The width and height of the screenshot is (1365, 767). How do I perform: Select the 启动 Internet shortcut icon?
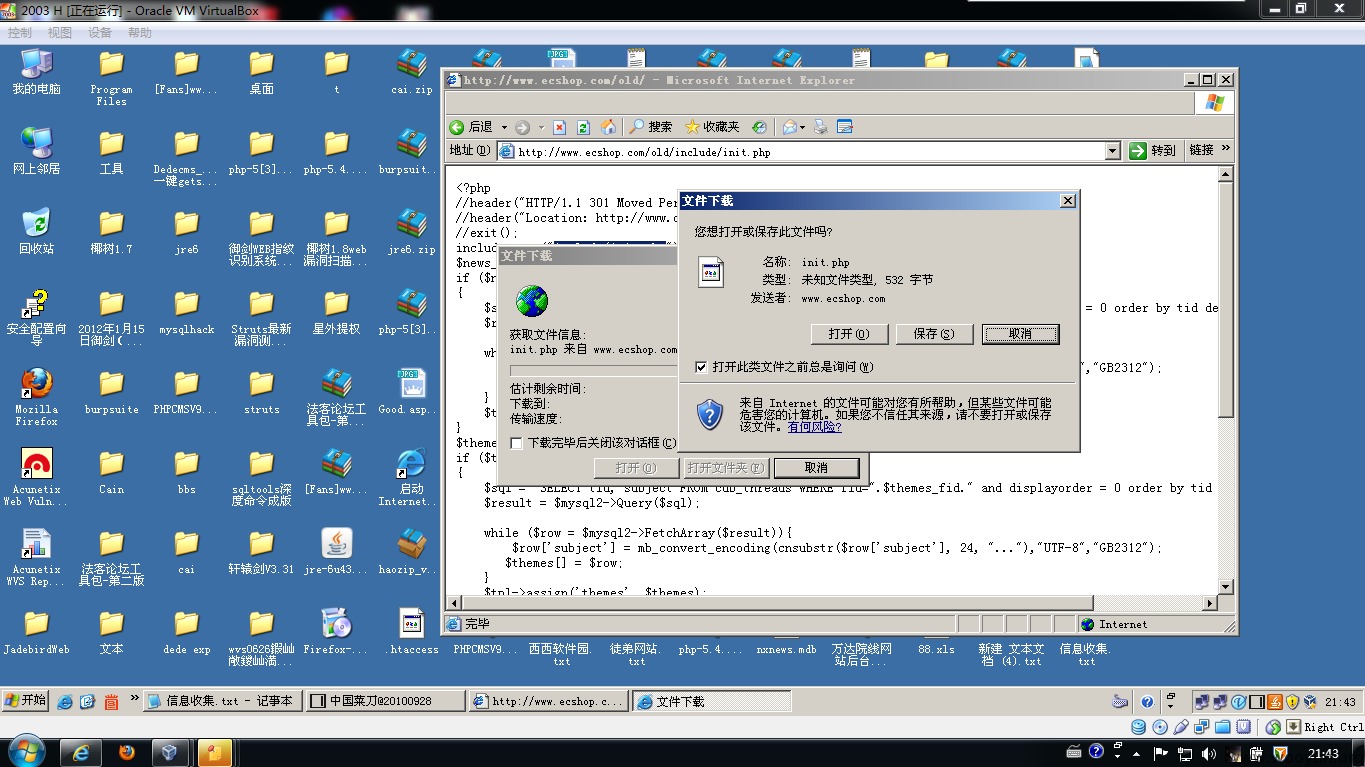412,477
